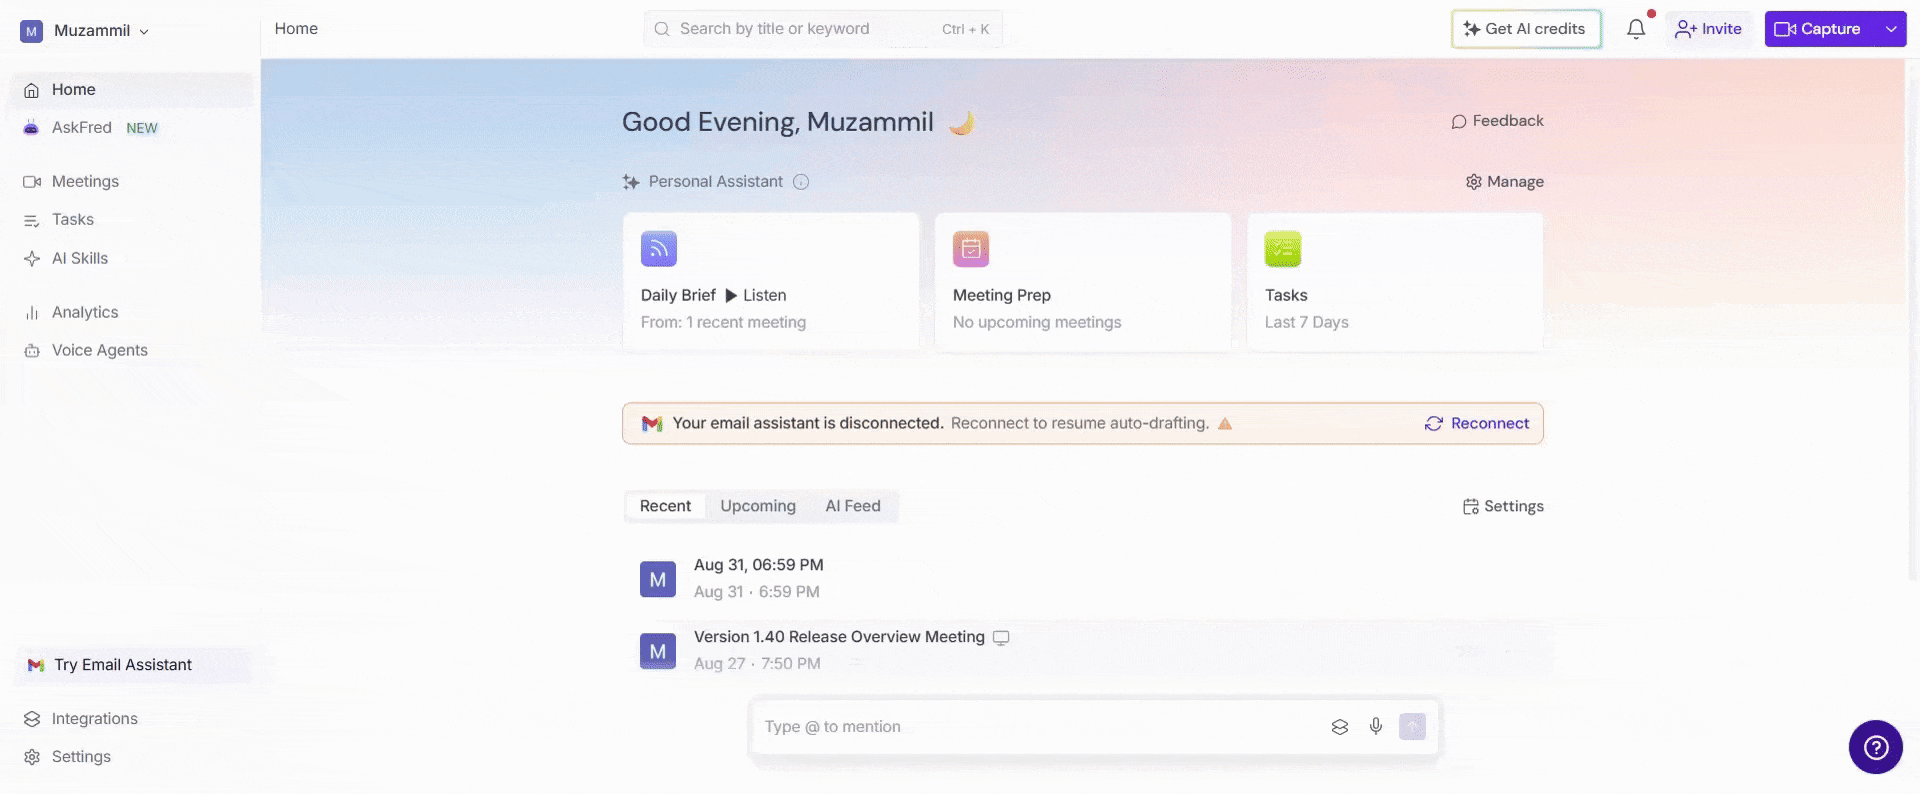Open the Capture dropdown arrow
The width and height of the screenshot is (1920, 794).
point(1891,29)
